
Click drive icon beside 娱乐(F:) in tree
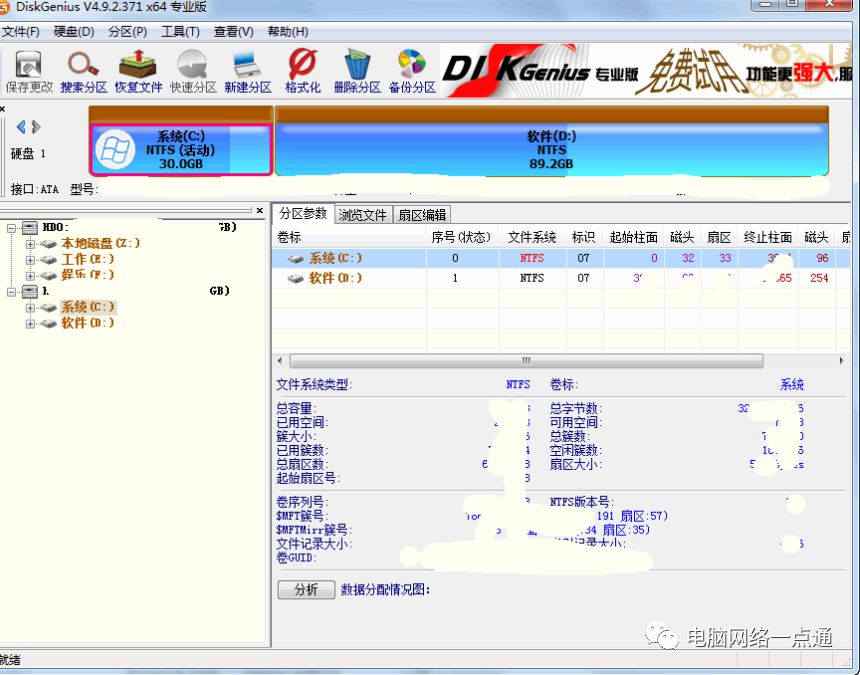(48, 276)
